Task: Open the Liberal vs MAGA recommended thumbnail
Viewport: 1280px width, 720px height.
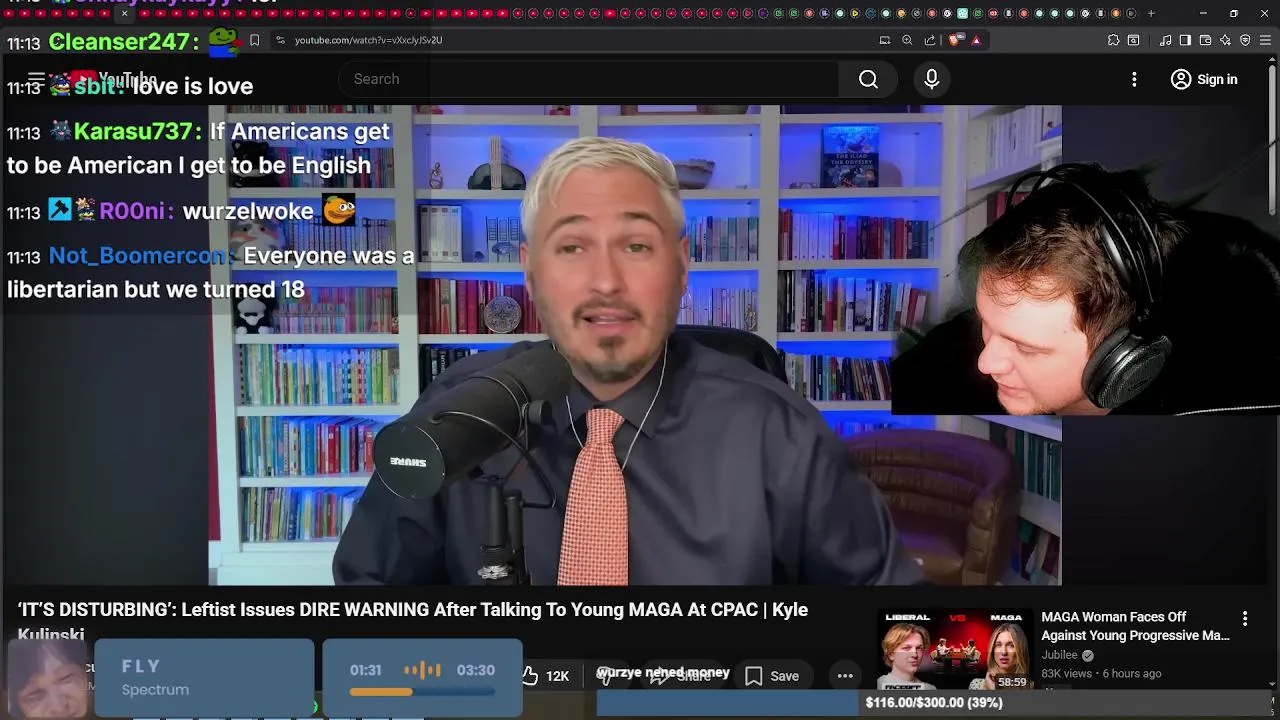Action: click(954, 650)
